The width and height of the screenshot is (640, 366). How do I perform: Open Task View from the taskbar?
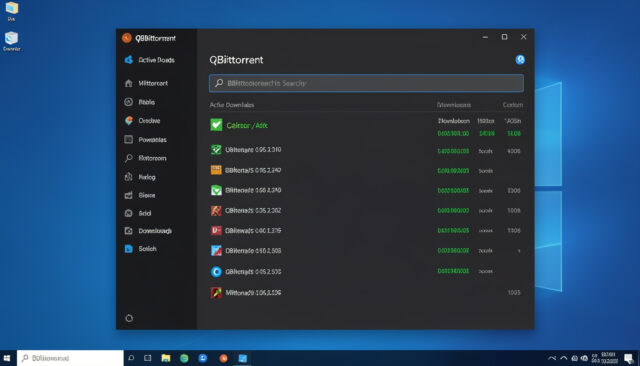(148, 358)
